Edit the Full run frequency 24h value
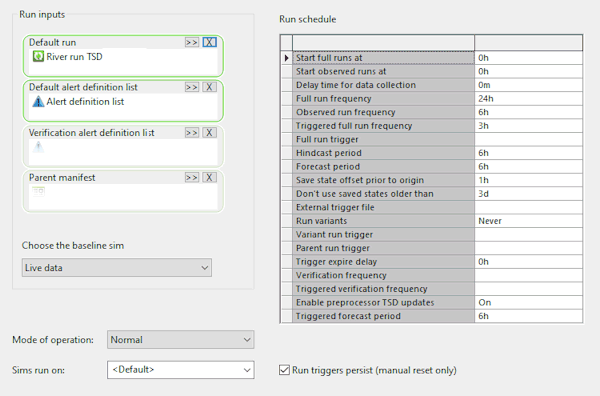600x396 pixels. click(x=528, y=99)
